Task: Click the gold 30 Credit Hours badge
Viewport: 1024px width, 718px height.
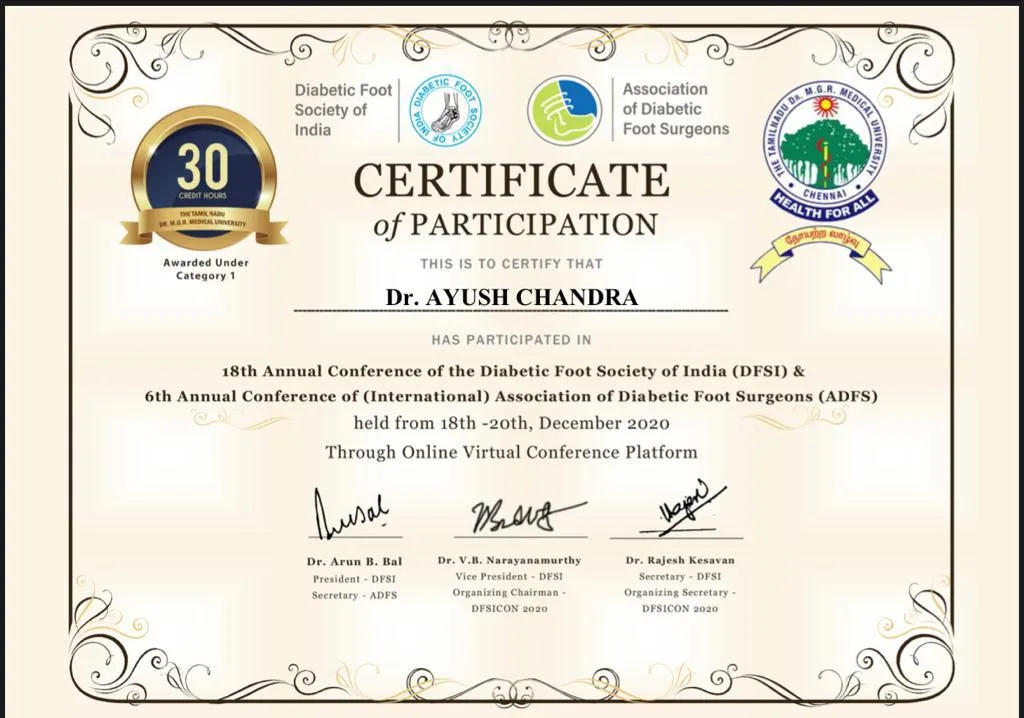Action: (204, 180)
